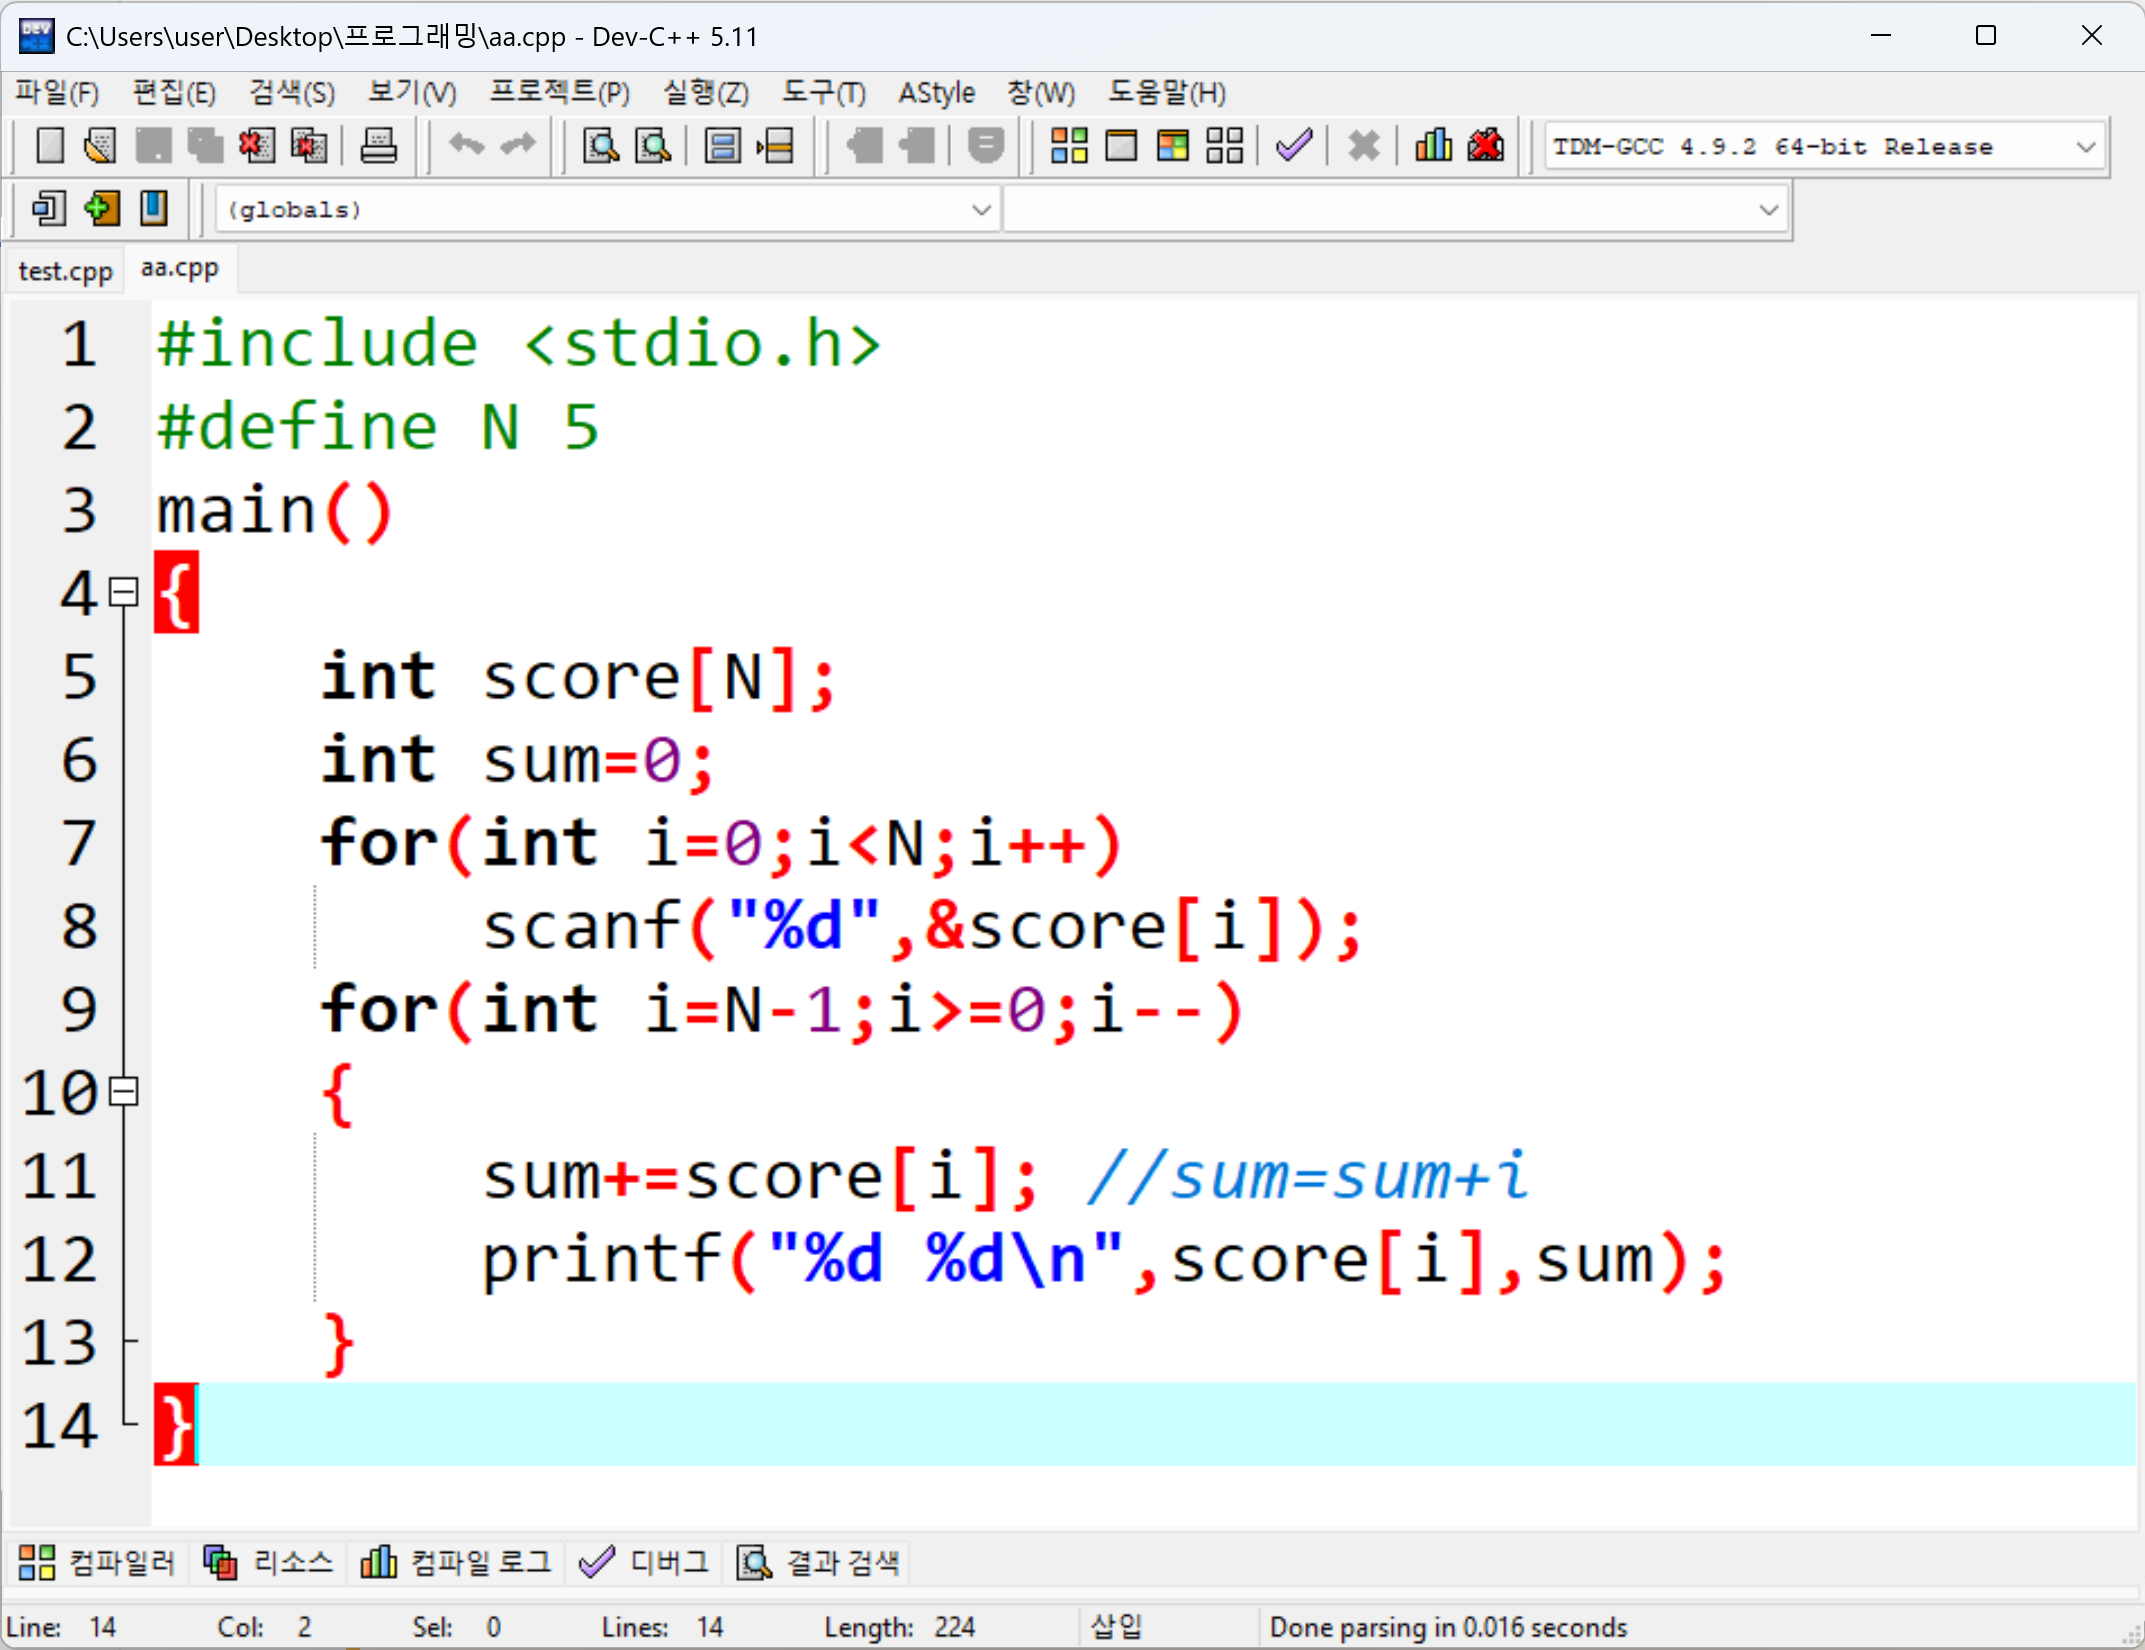The image size is (2145, 1650).
Task: Open the 도움말(H) menu
Action: tap(1166, 93)
